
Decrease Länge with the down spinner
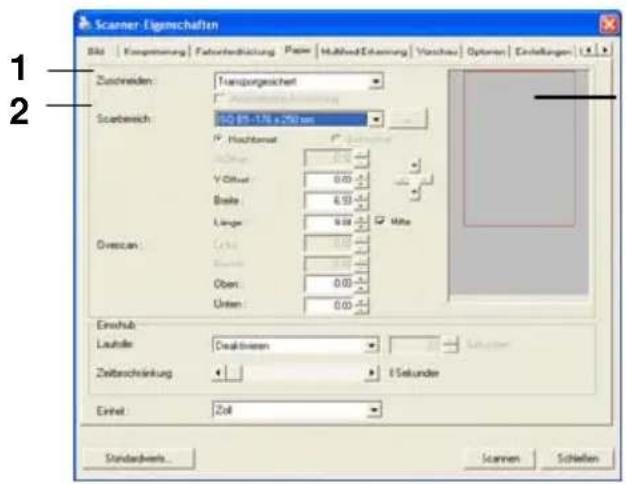click(x=361, y=226)
